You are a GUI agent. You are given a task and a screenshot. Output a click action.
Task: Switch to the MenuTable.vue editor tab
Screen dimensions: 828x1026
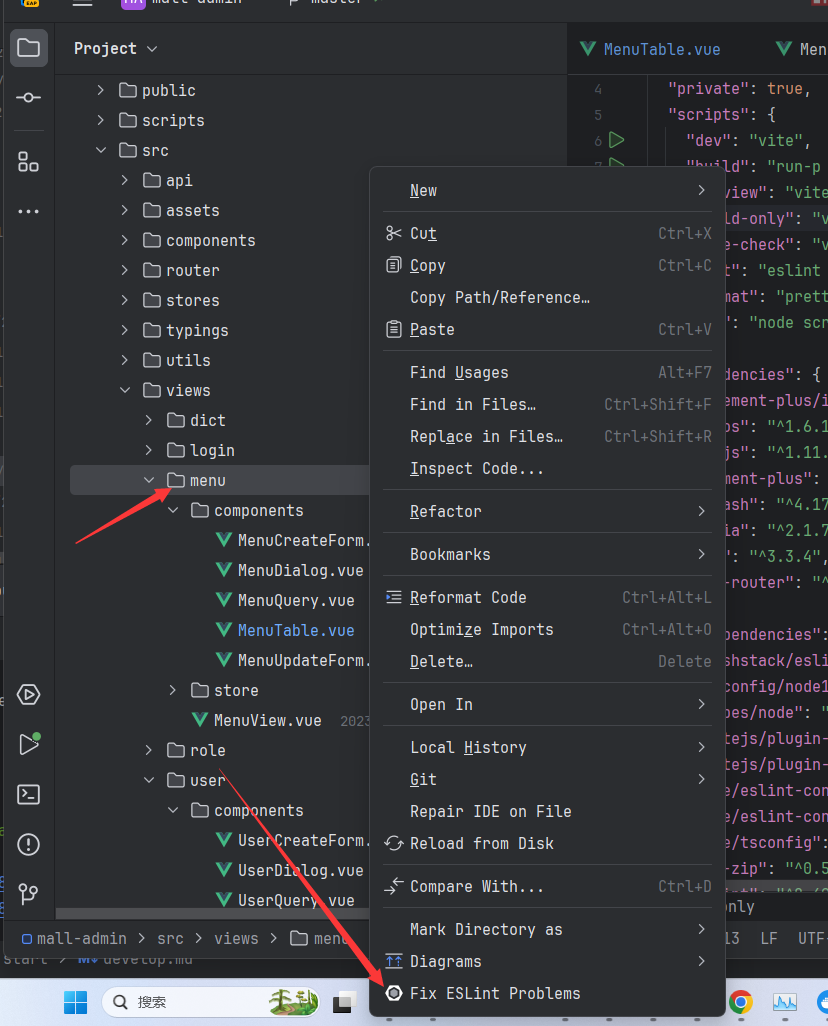click(661, 49)
